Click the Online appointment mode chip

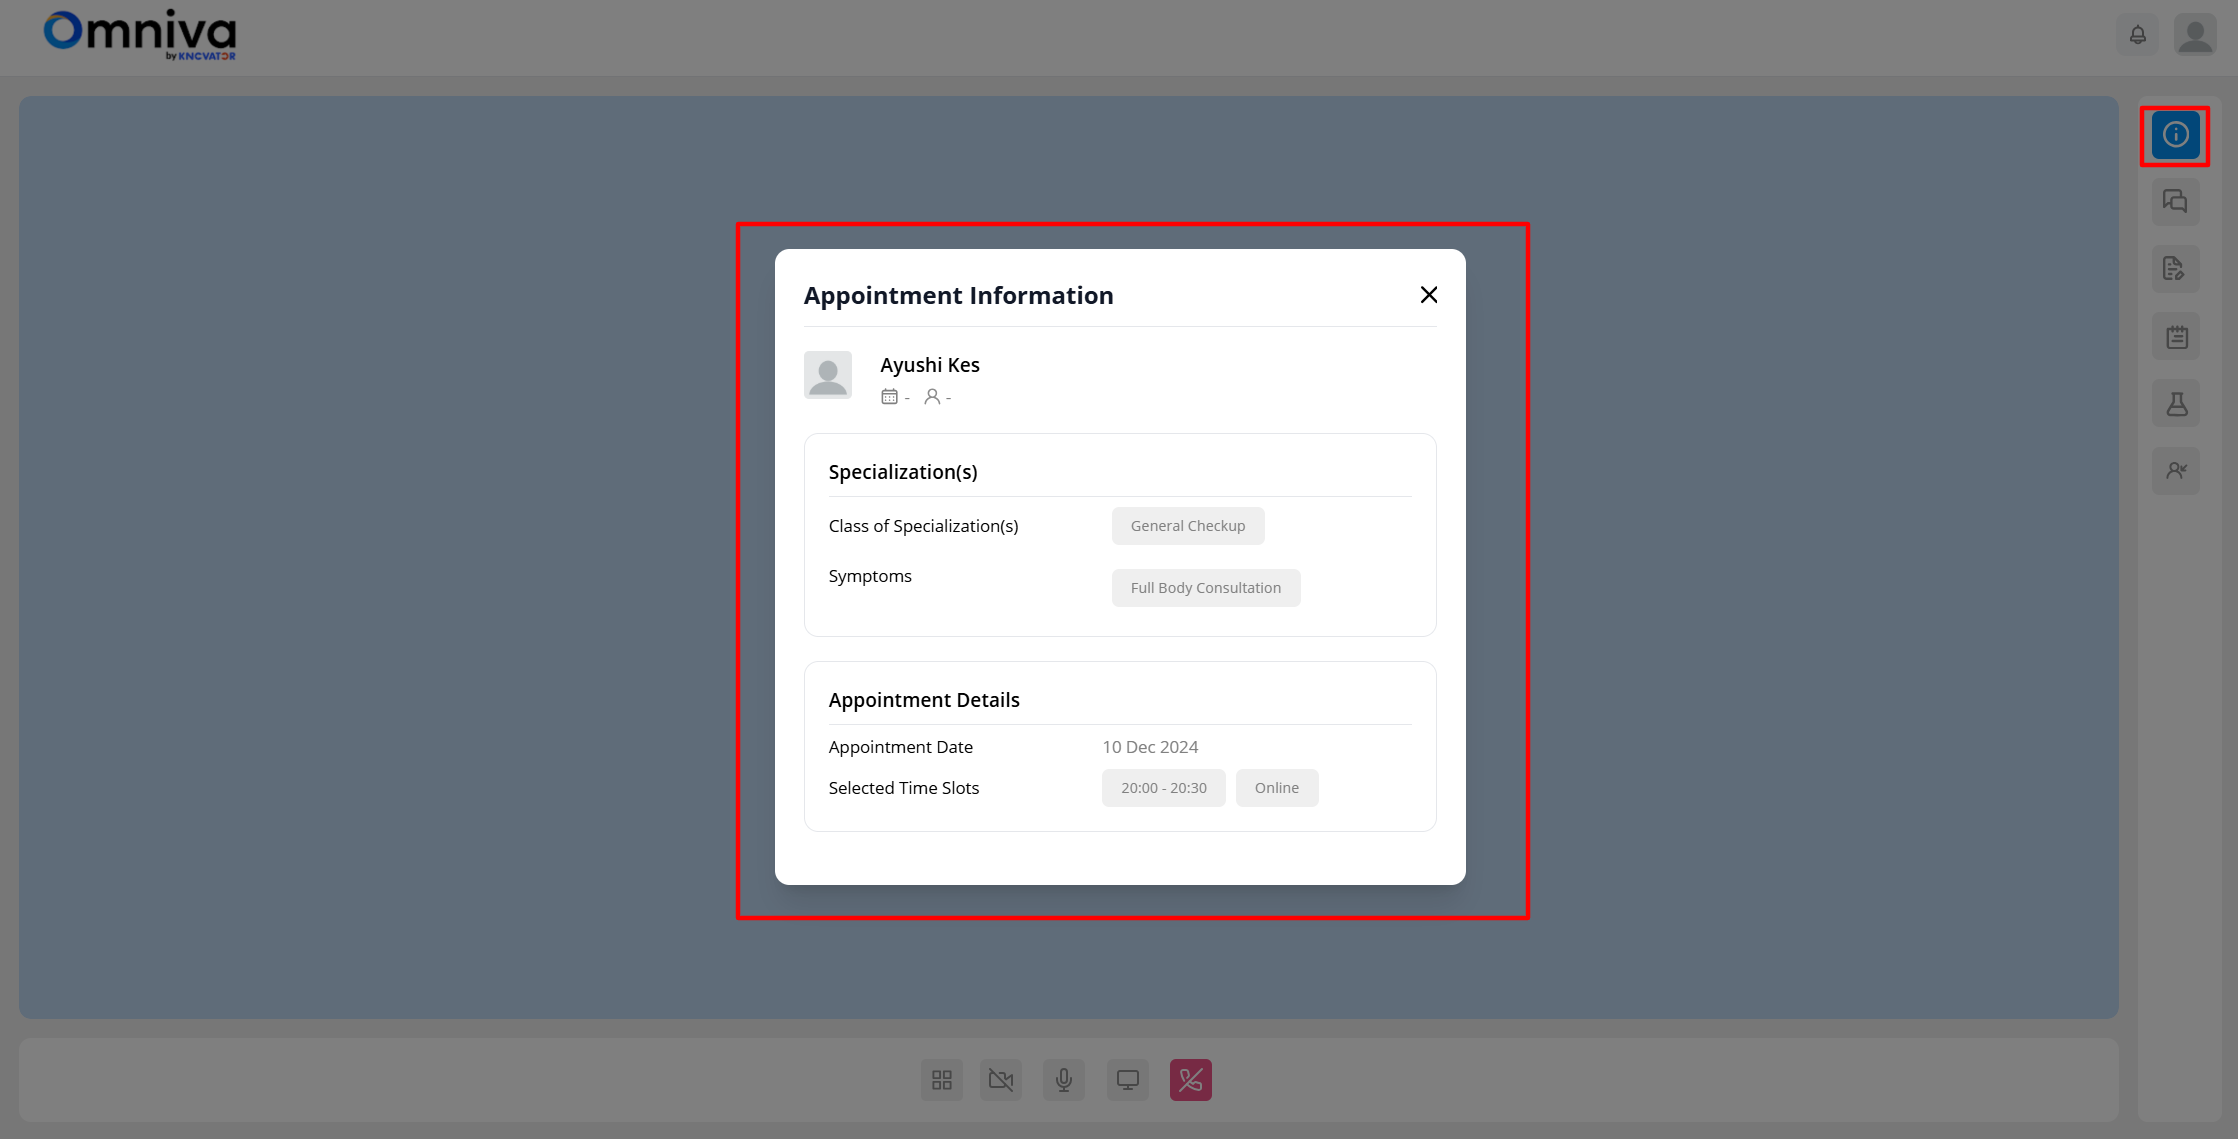pyautogui.click(x=1276, y=788)
